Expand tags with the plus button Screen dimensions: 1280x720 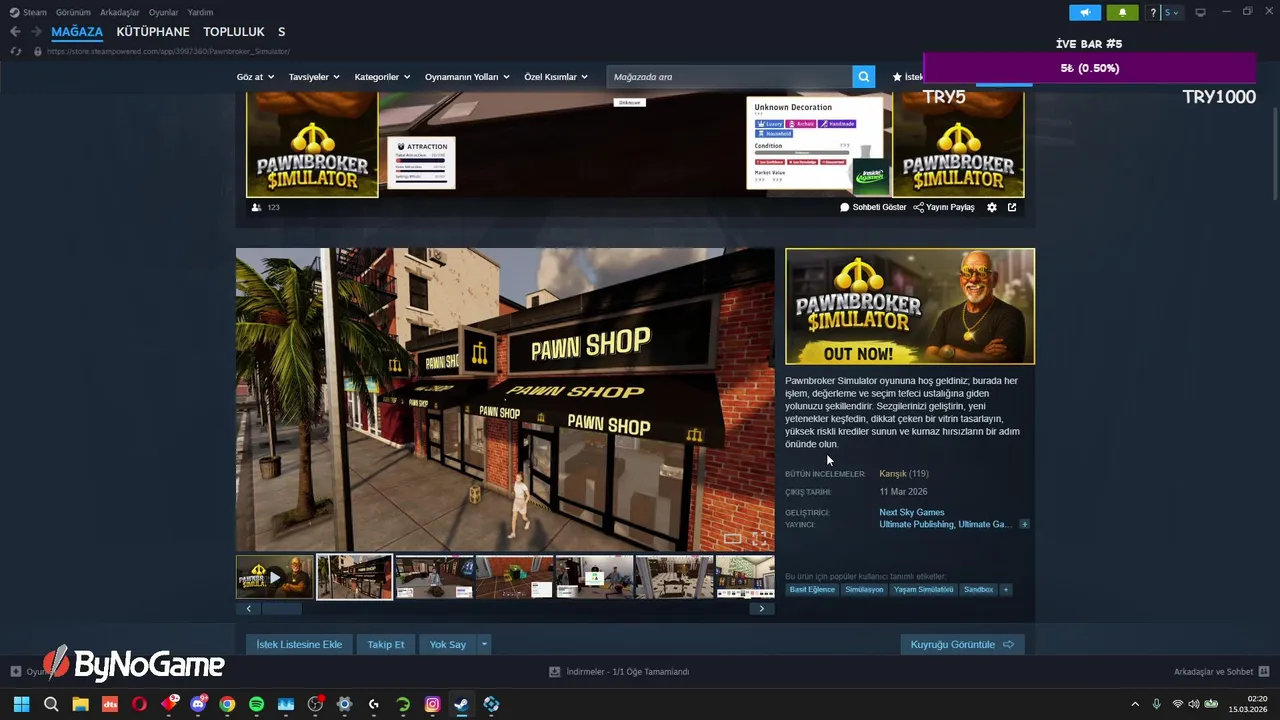pos(1006,590)
